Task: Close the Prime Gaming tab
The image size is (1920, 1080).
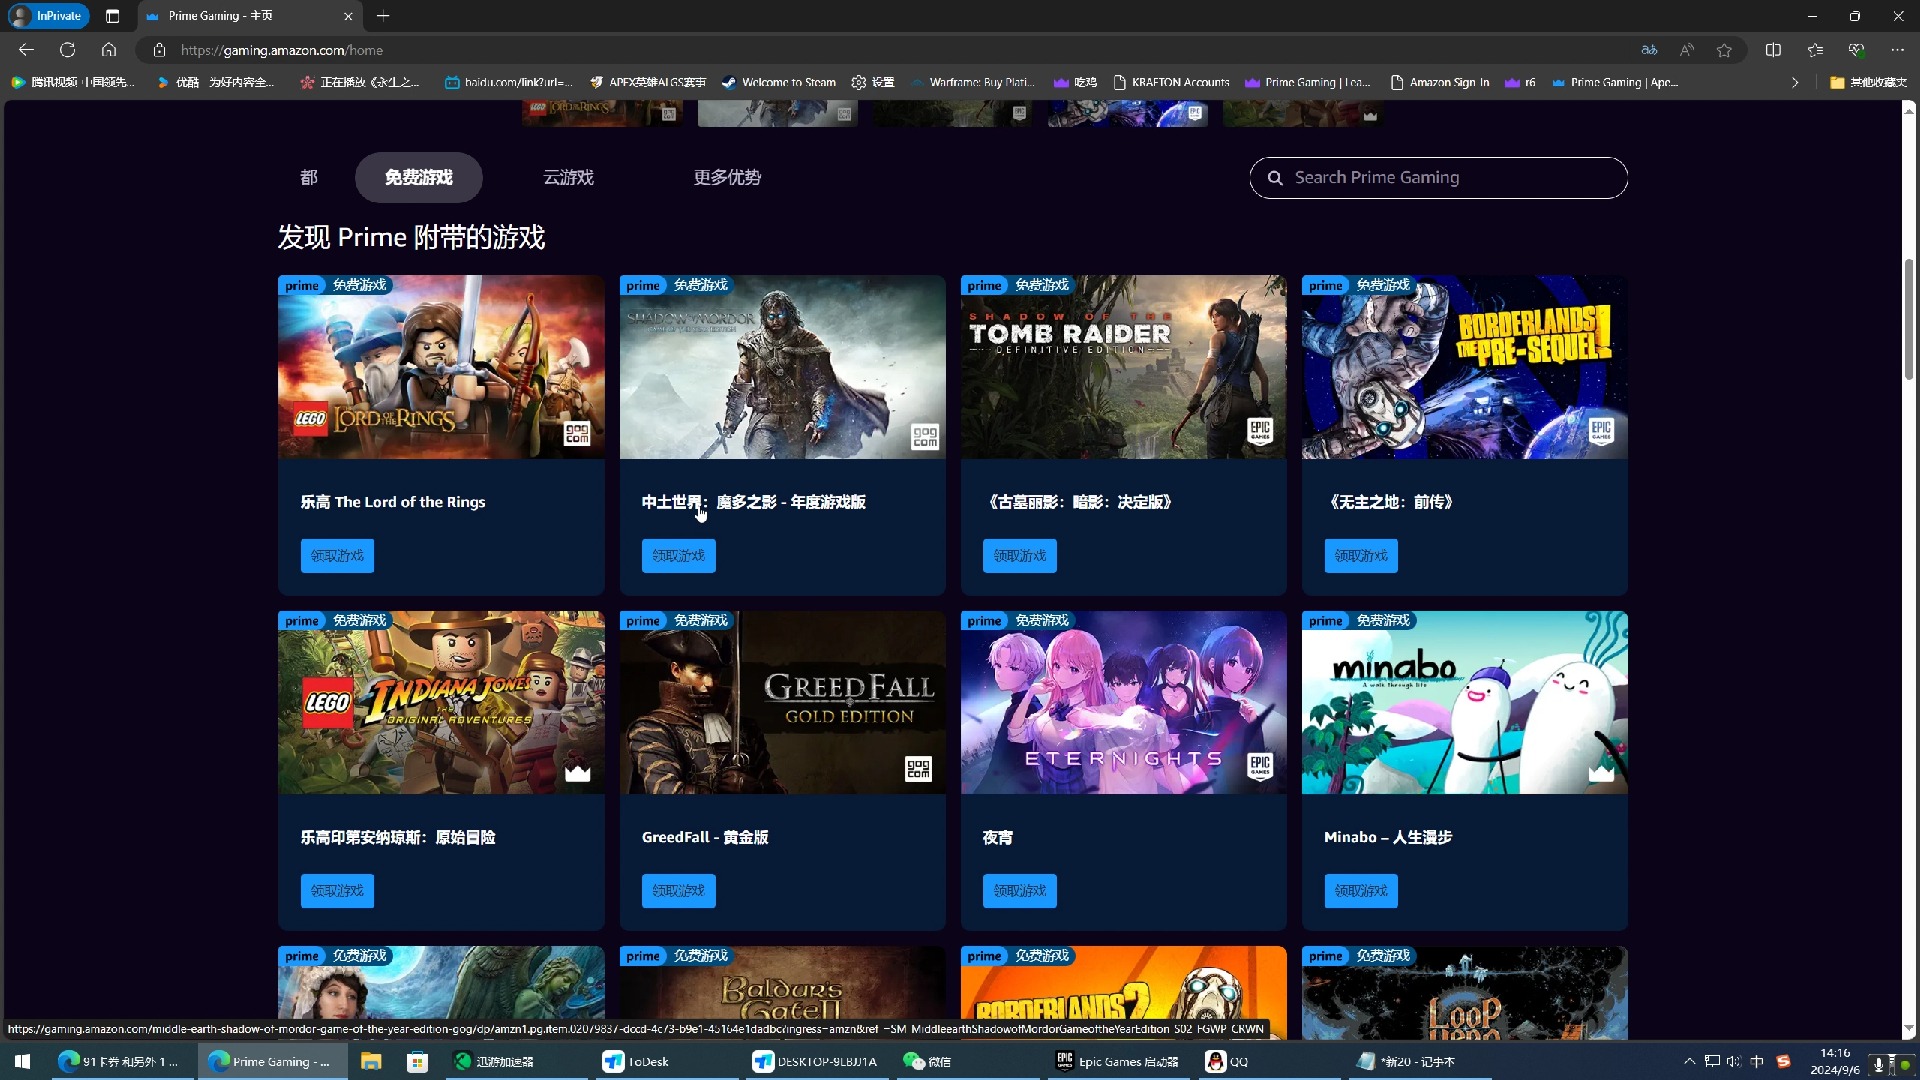Action: [348, 16]
